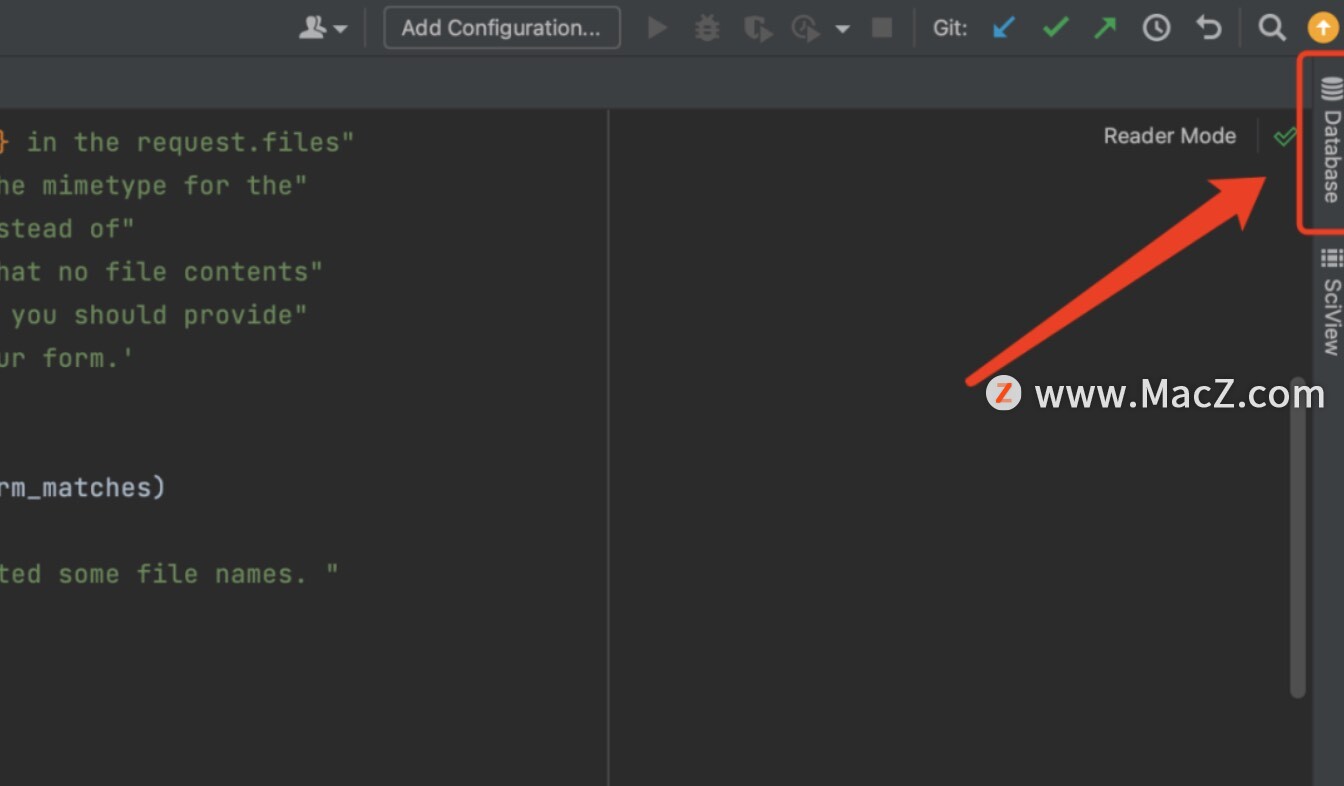This screenshot has width=1344, height=786.
Task: Click the green inspection checkmark icon
Action: pyautogui.click(x=1284, y=137)
